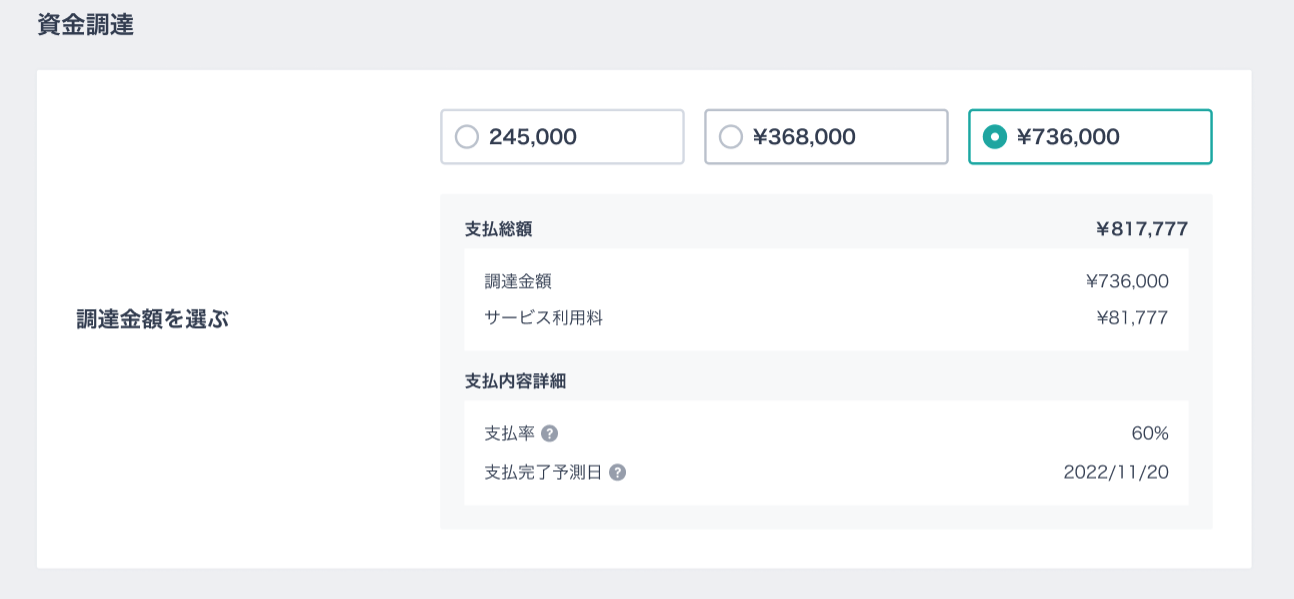Click the ¥736,000 amount label in the highlighted card
Viewport: 1294px width, 599px height.
click(1068, 137)
